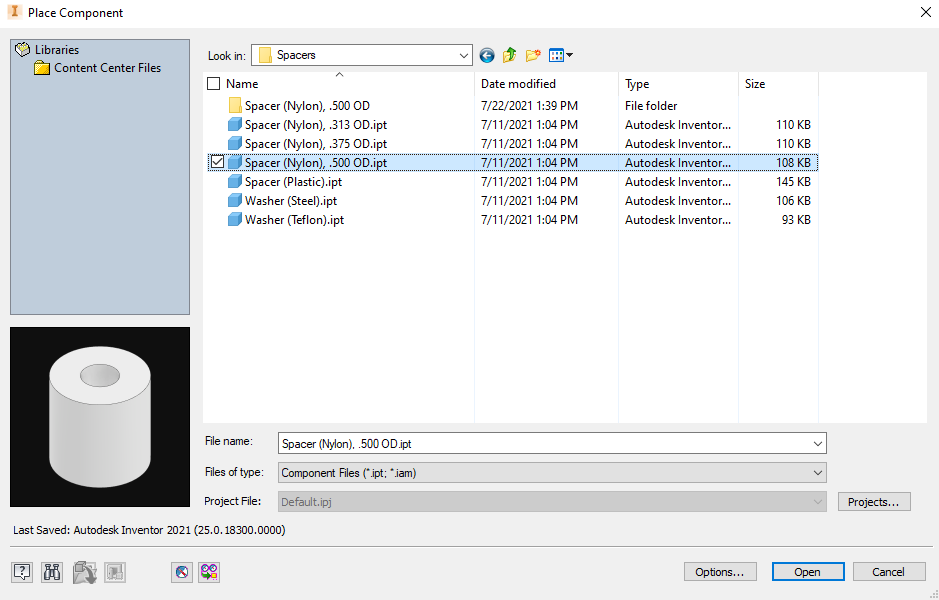Select the Washer (Teflon).ipt file

click(294, 220)
